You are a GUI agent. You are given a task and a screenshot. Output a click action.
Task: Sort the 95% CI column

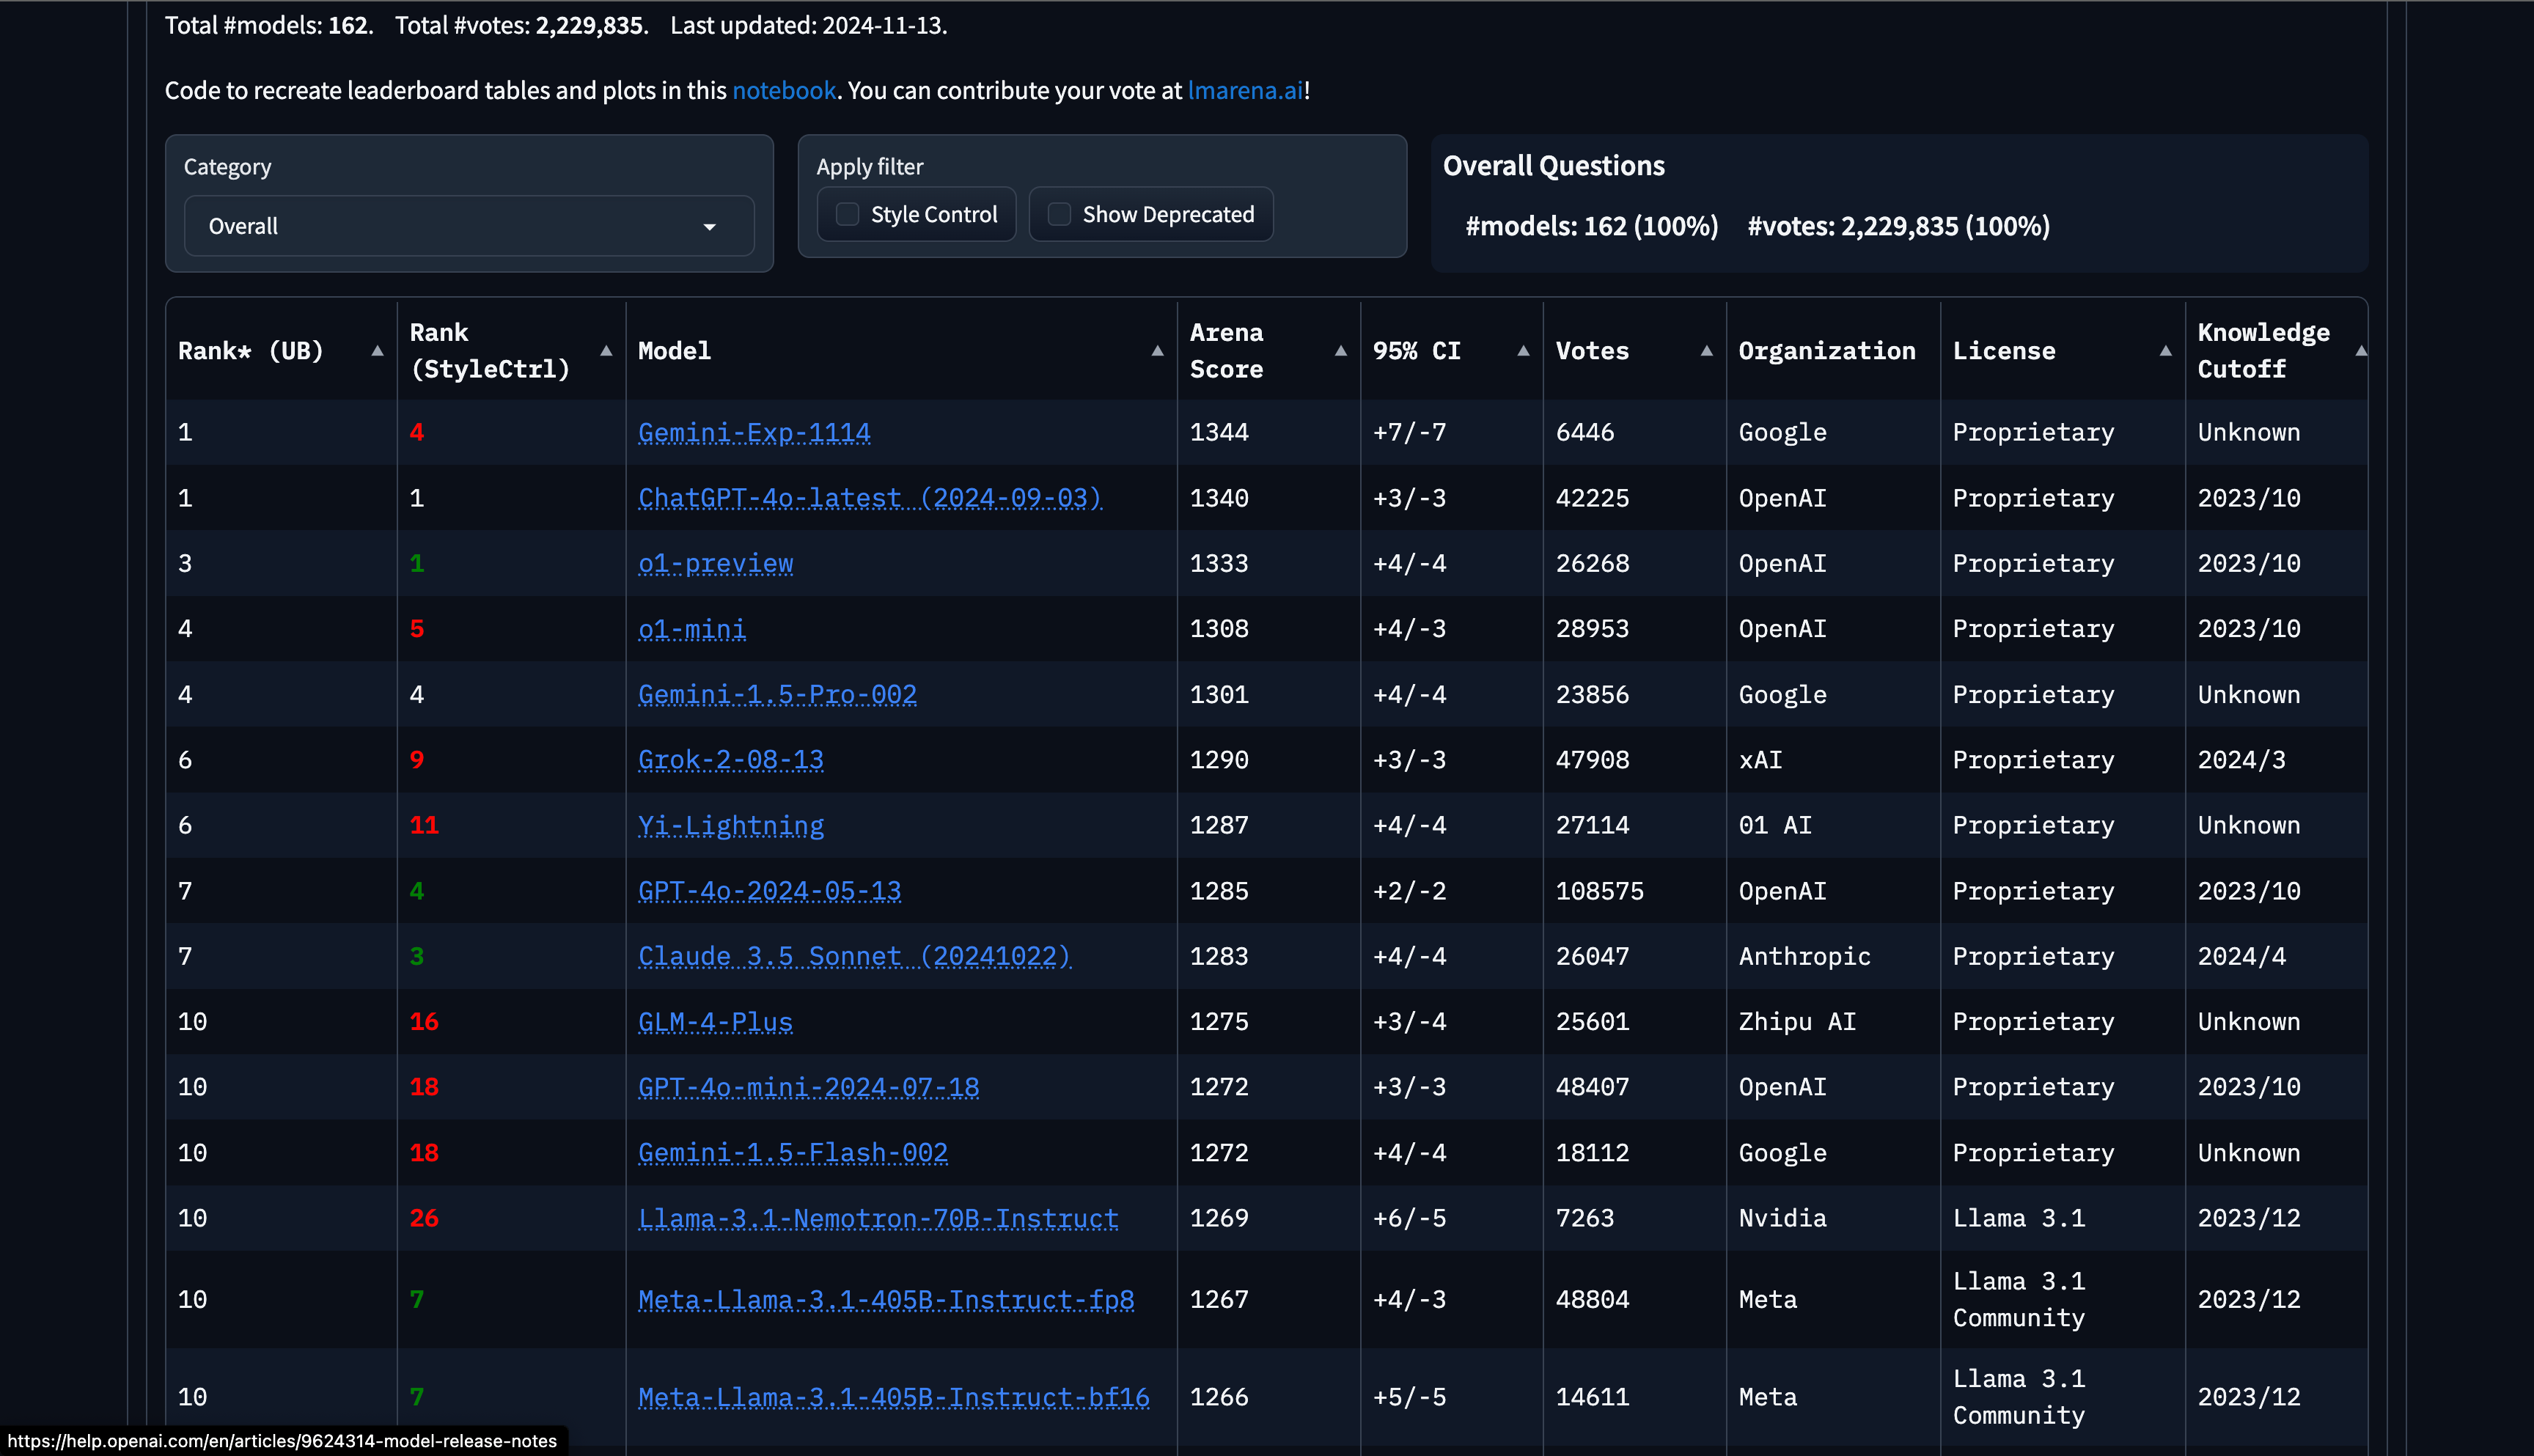click(x=1523, y=351)
